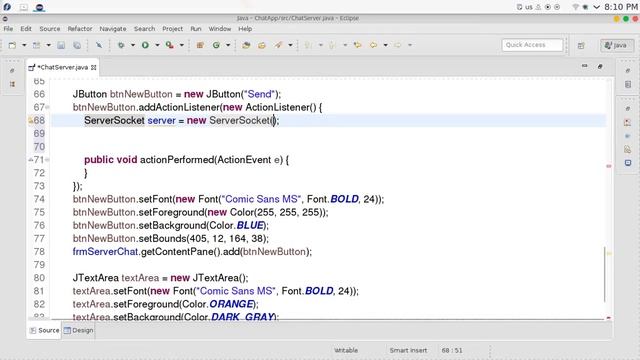Select the Java perspective button
This screenshot has width=640, height=360.
[617, 45]
